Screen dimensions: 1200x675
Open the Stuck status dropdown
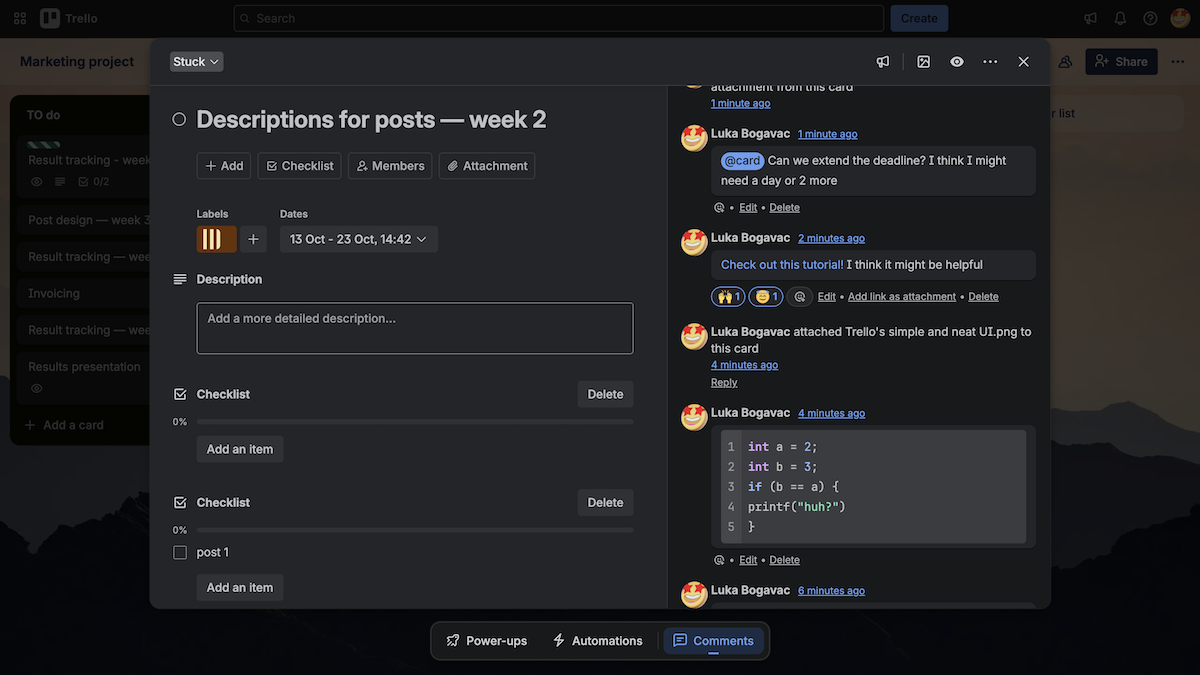tap(195, 61)
